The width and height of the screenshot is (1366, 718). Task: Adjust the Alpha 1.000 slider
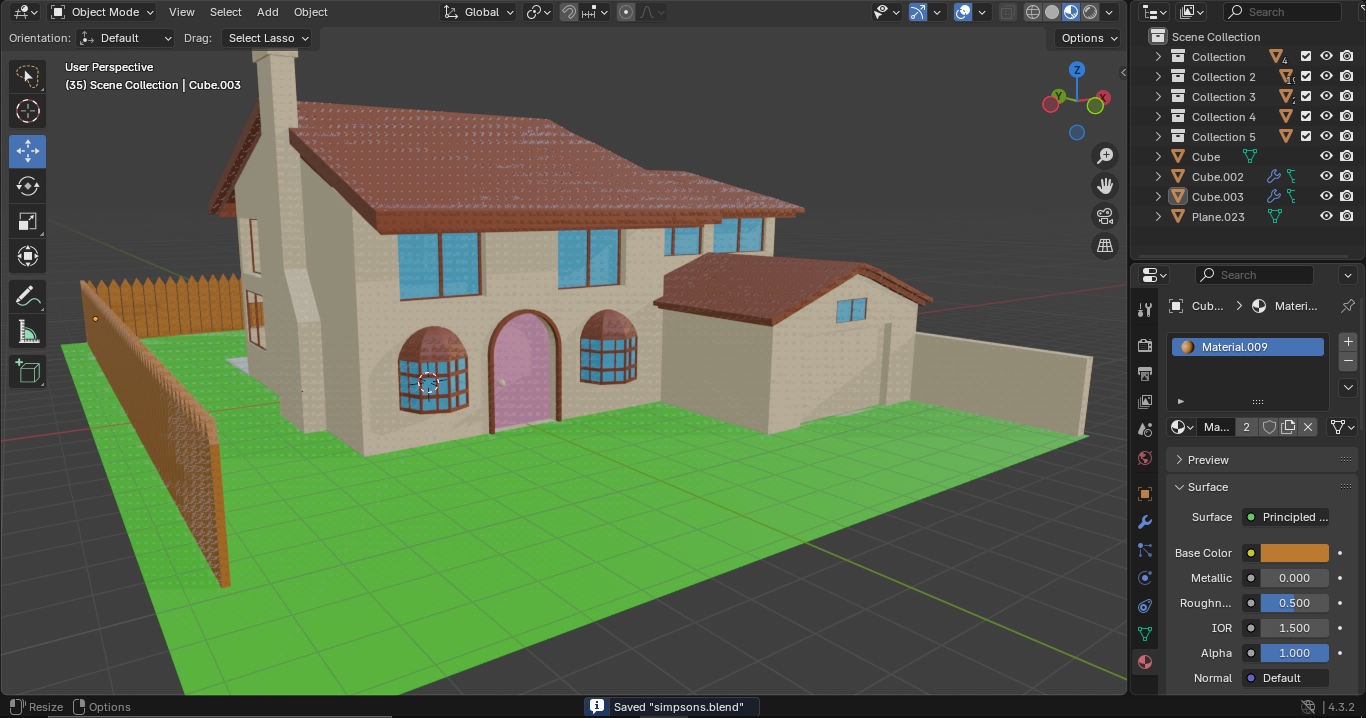1294,653
